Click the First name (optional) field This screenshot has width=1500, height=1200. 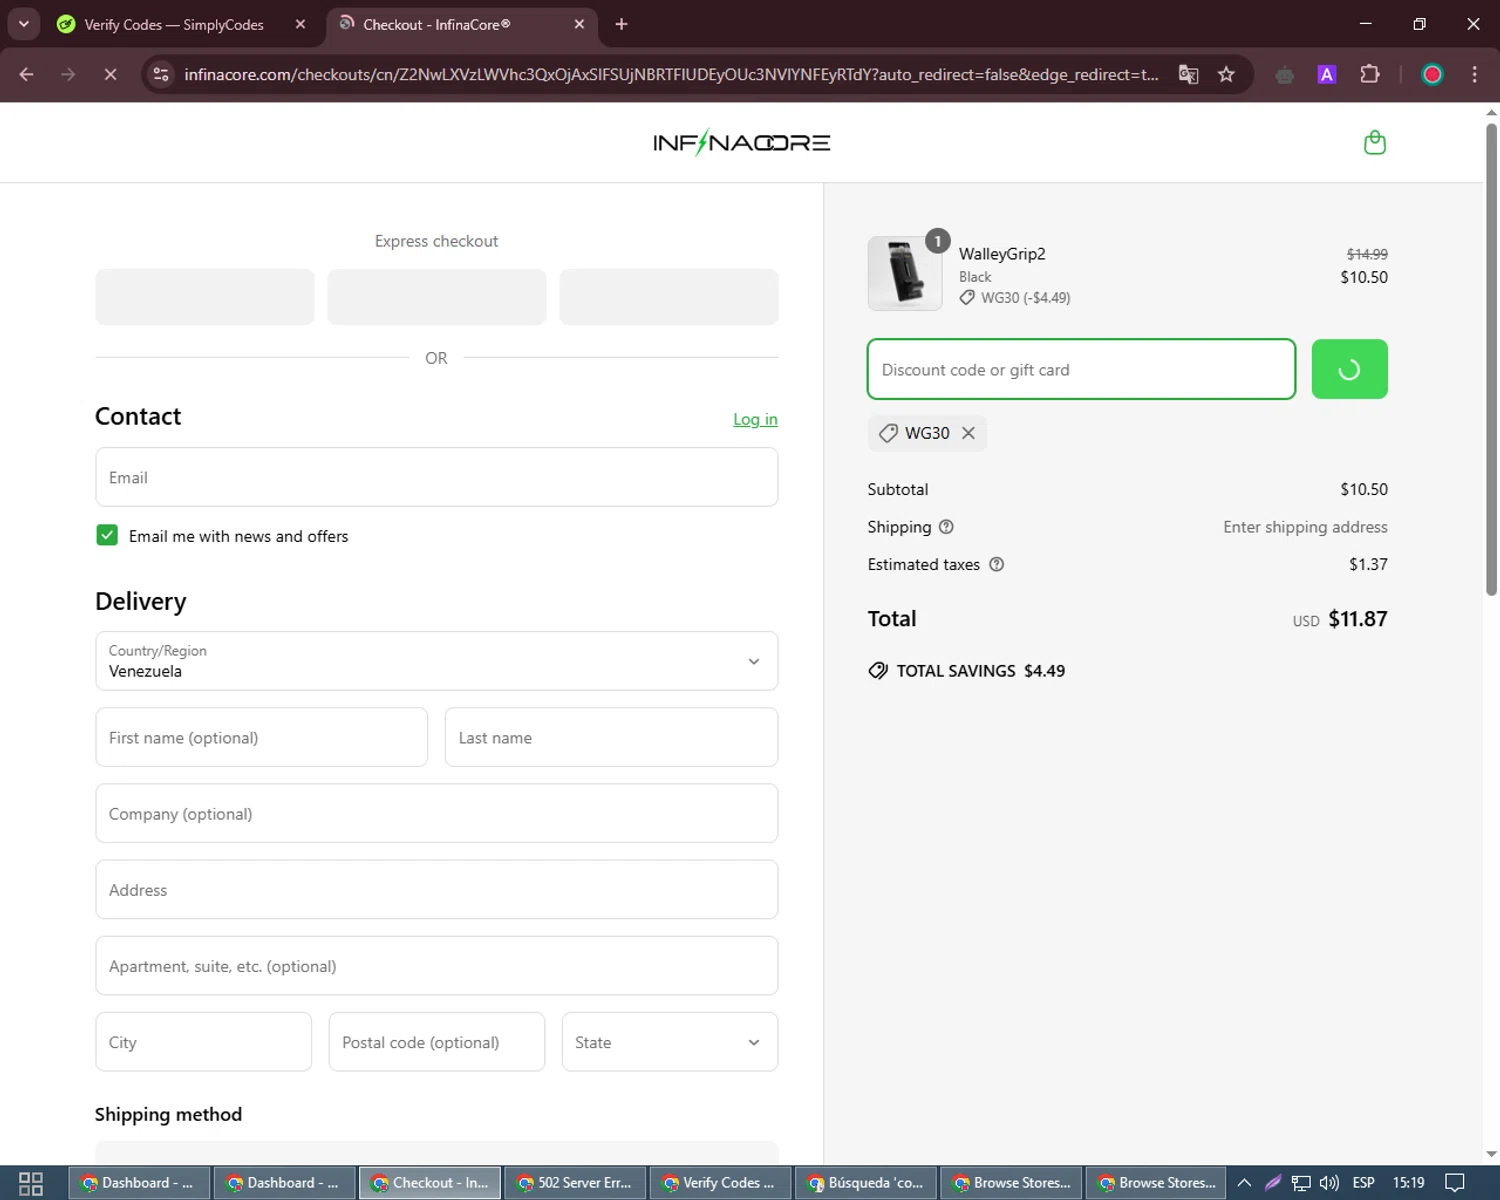pyautogui.click(x=261, y=737)
